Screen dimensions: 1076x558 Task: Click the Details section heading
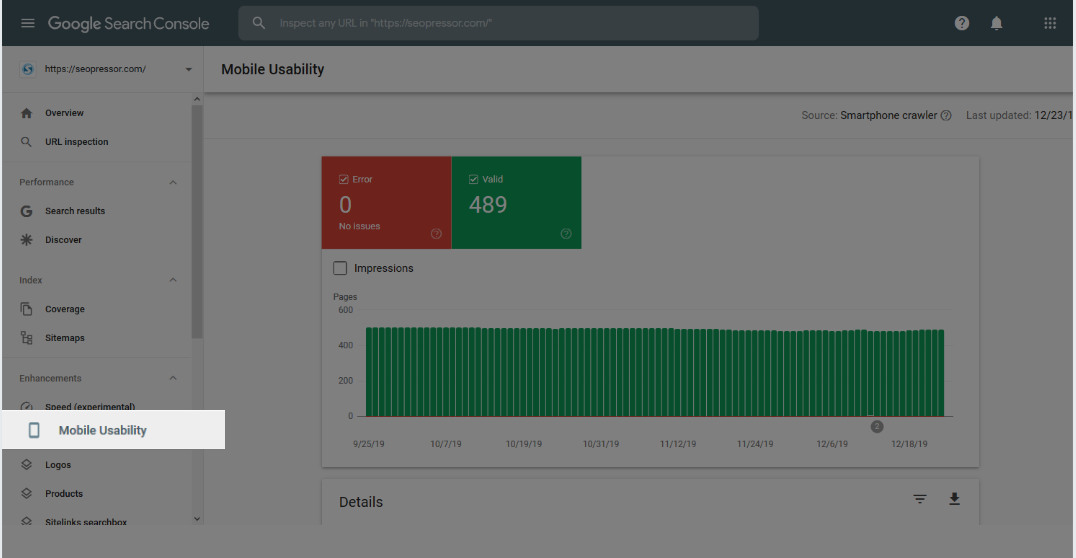point(361,502)
